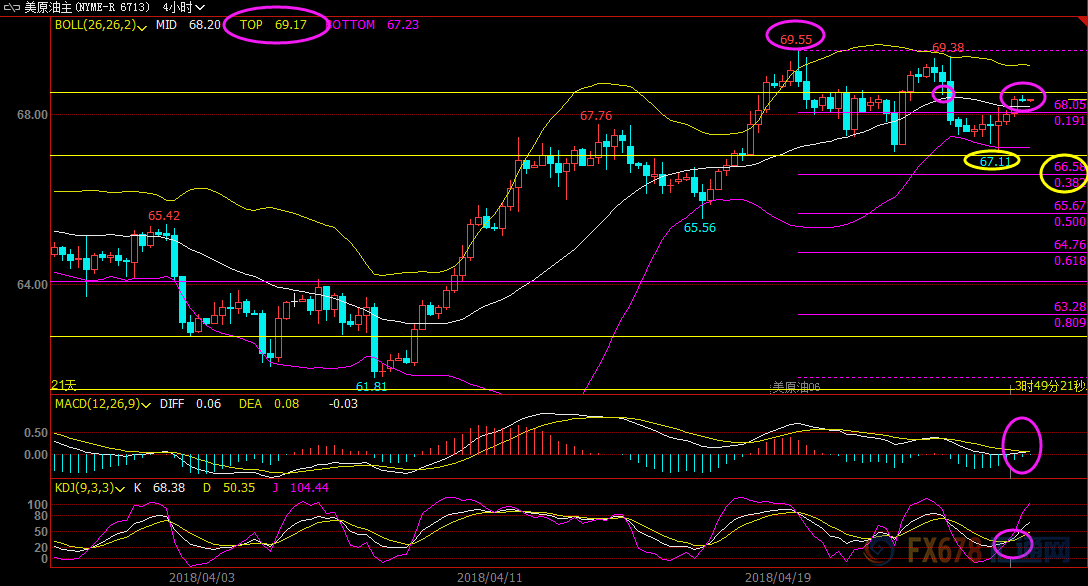Click the 0.618 Fibonacci level label
This screenshot has width=1088, height=586.
point(1069,261)
